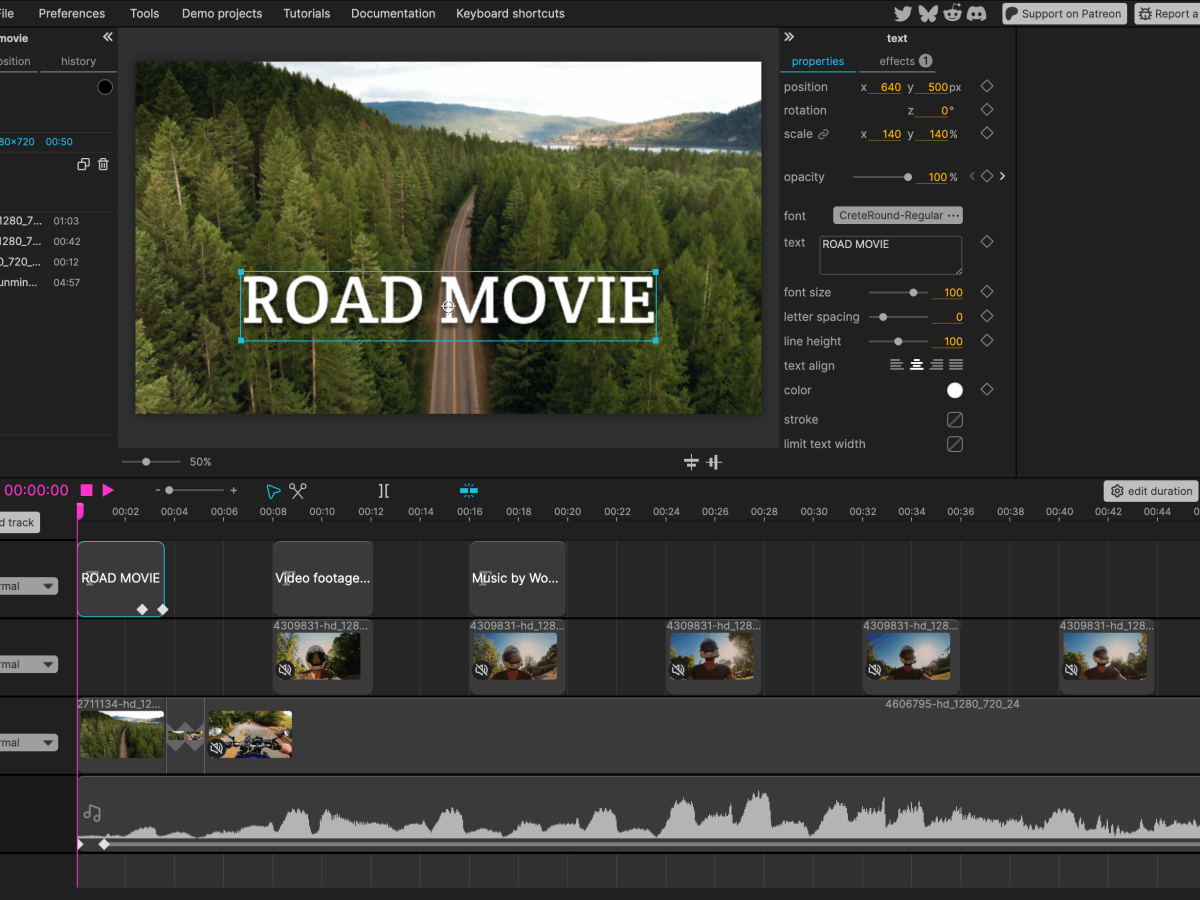Toggle the position keyframe diamond
1200x900 pixels.
[986, 87]
